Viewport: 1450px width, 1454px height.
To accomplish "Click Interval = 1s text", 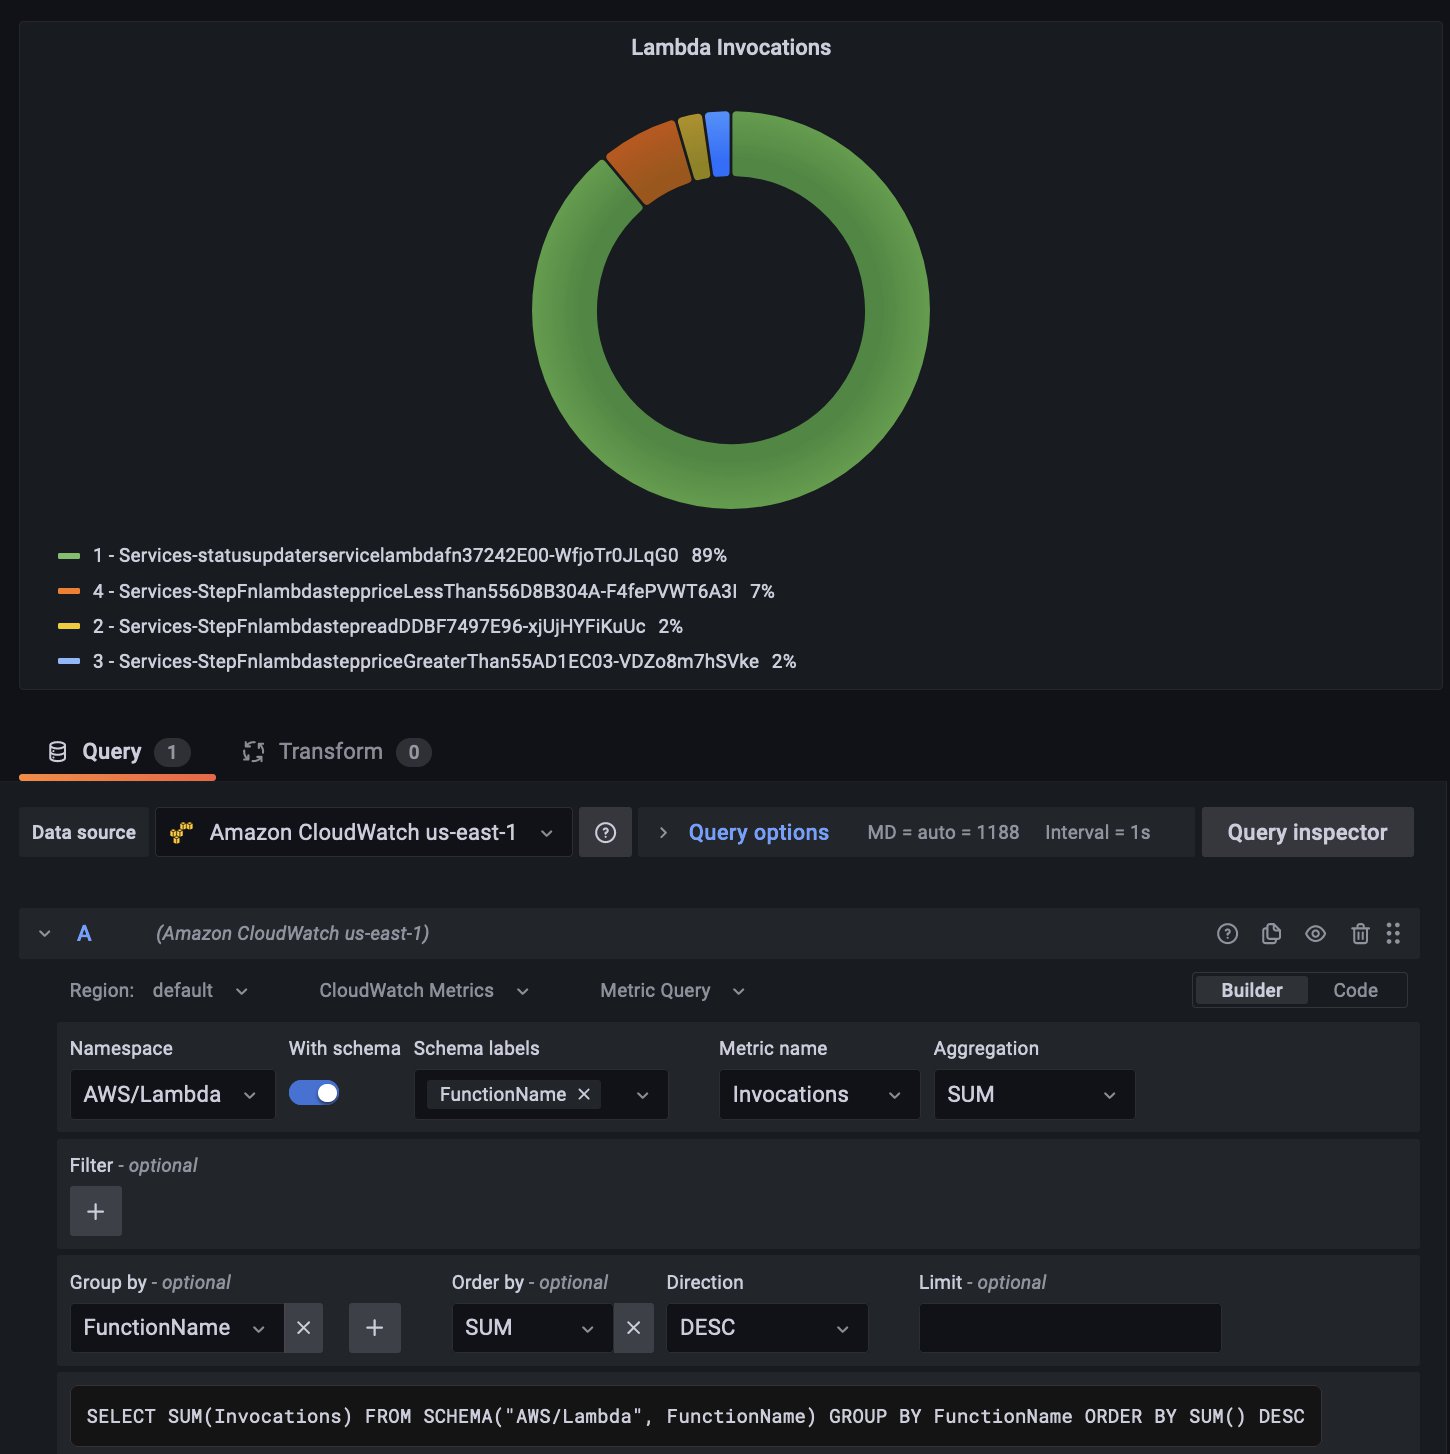I will click(1097, 832).
